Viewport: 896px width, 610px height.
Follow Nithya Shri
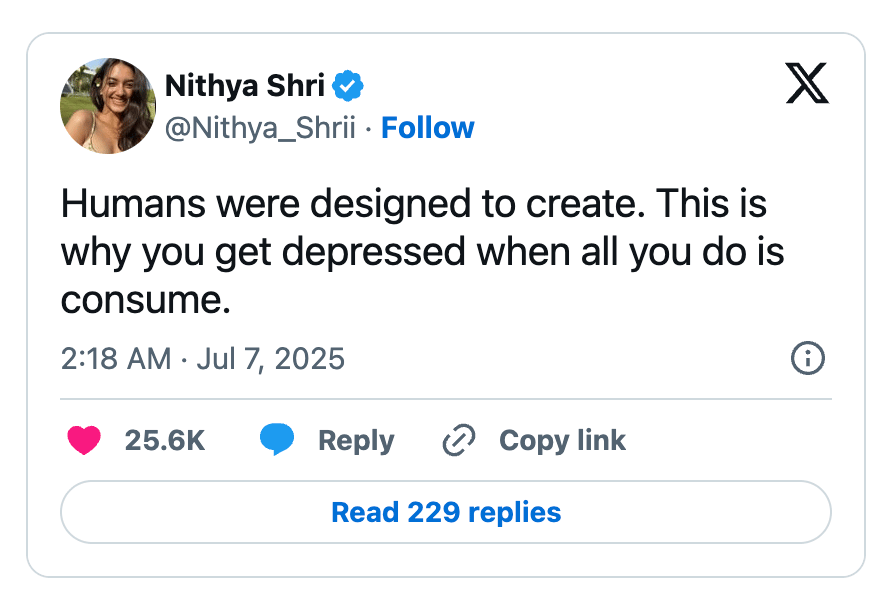[428, 129]
